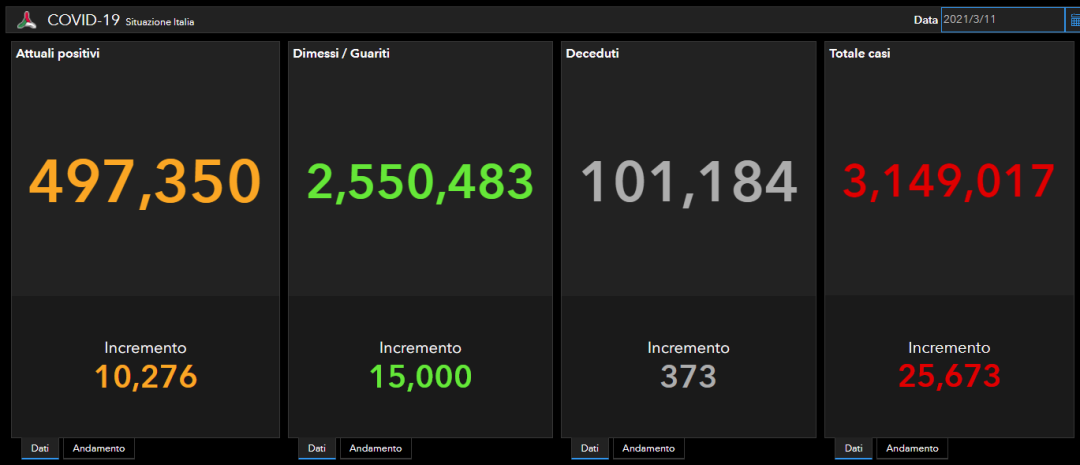Click the Protezione Civile logo icon

point(26,20)
